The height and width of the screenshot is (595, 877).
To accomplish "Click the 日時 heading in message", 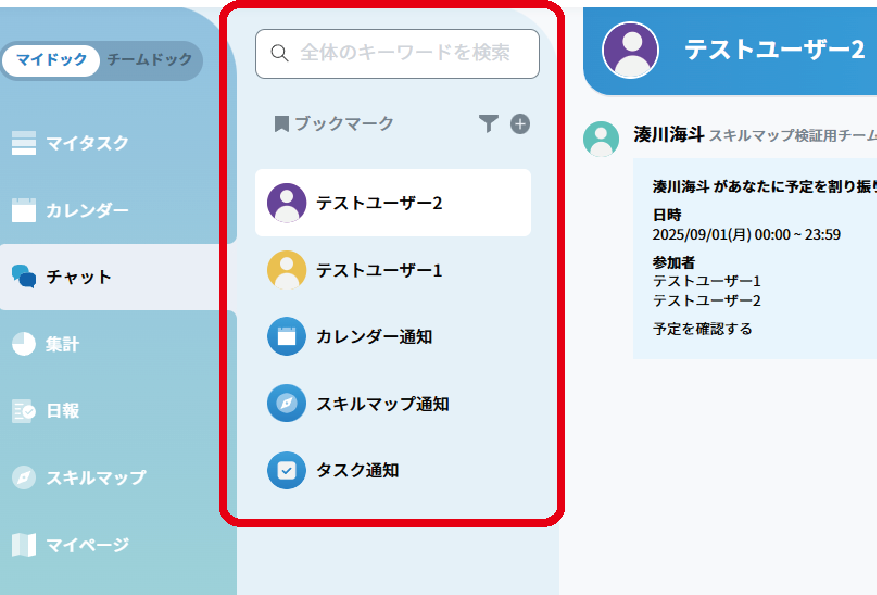I will (x=667, y=215).
